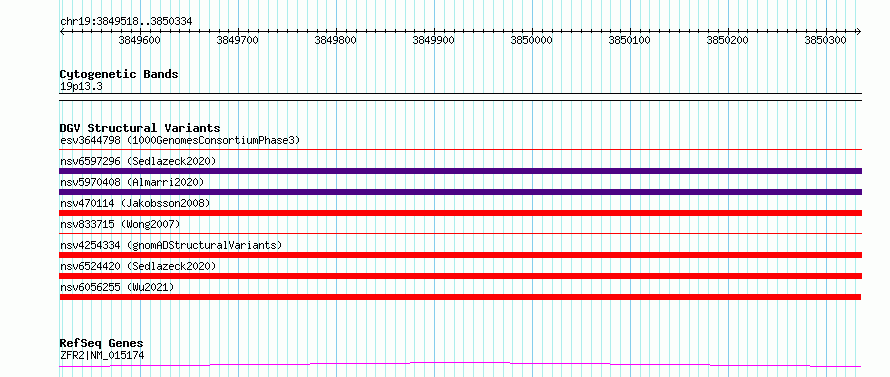Click the magenta ZFR2 gene line
This screenshot has height=377, width=890.
(460, 364)
